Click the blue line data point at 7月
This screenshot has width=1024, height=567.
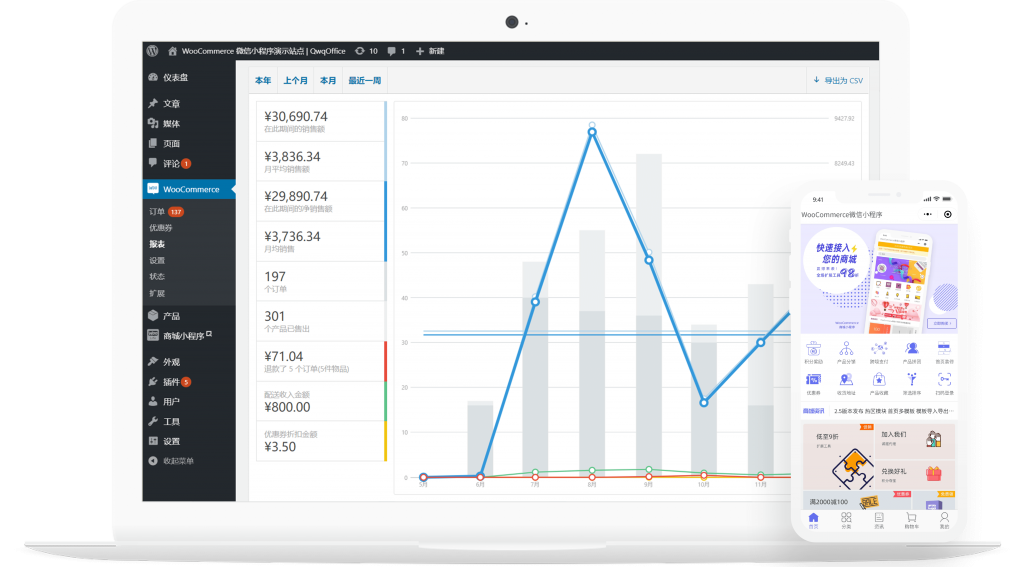[x=535, y=302]
